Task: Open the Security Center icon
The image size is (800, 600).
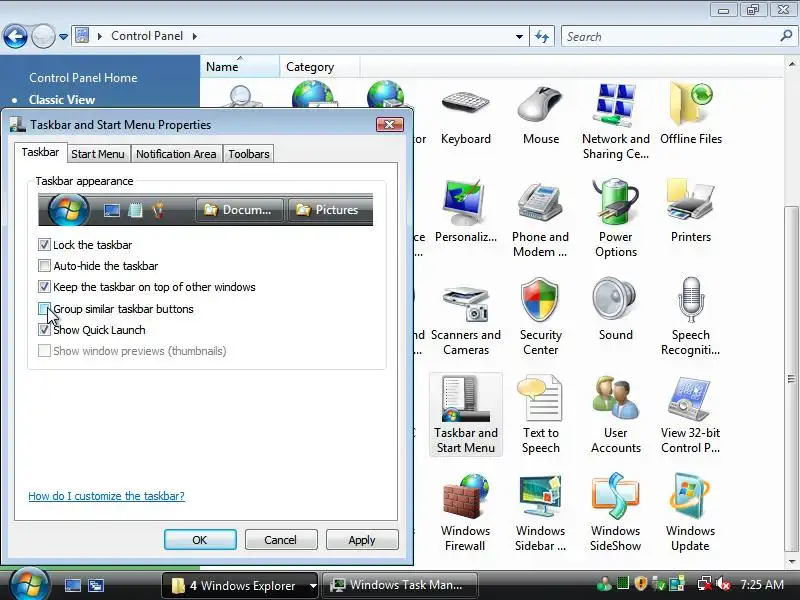Action: 540,316
